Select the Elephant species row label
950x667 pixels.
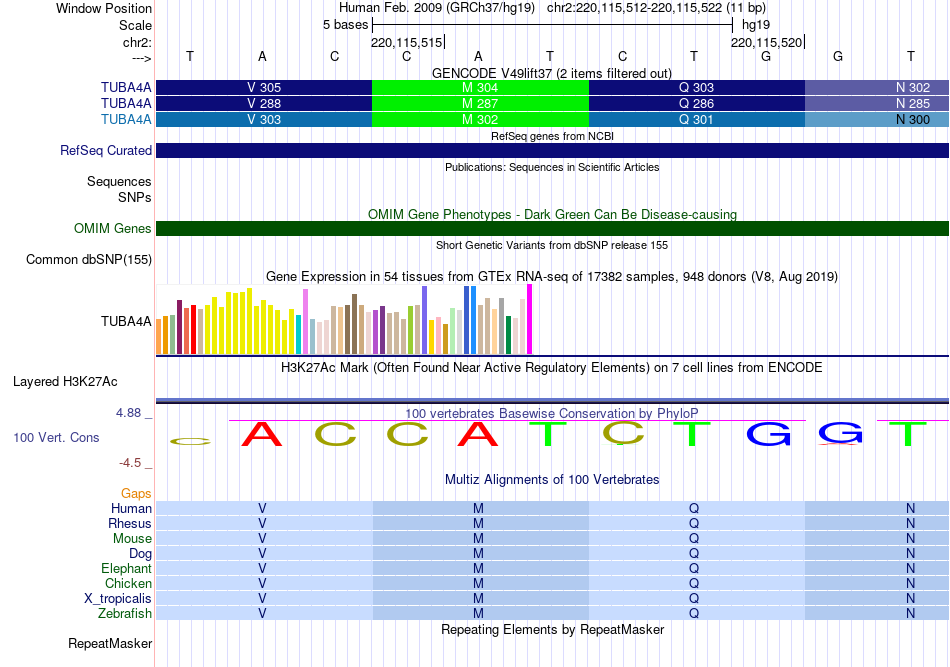point(126,568)
